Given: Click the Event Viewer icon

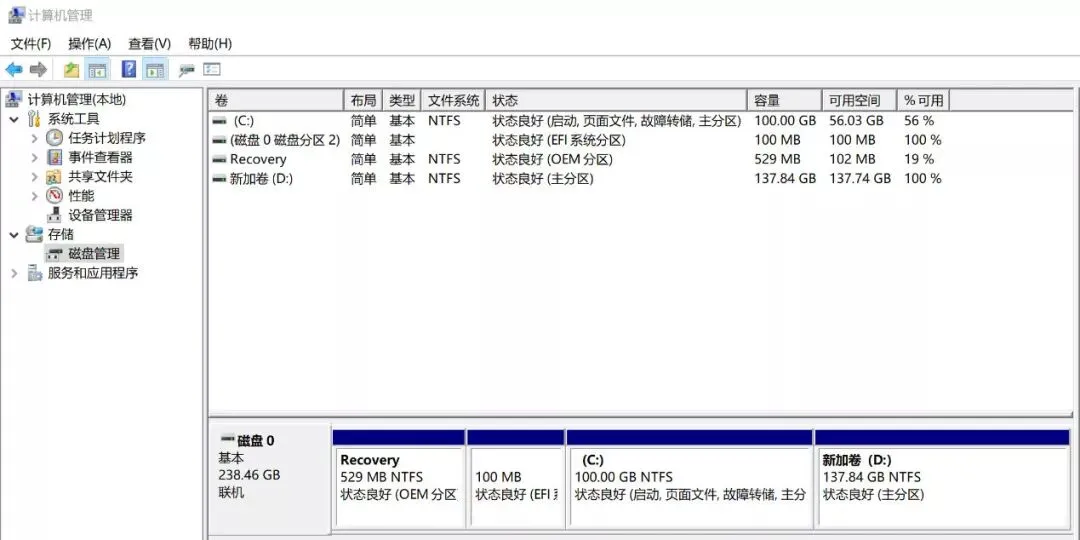Looking at the screenshot, I should pyautogui.click(x=54, y=157).
